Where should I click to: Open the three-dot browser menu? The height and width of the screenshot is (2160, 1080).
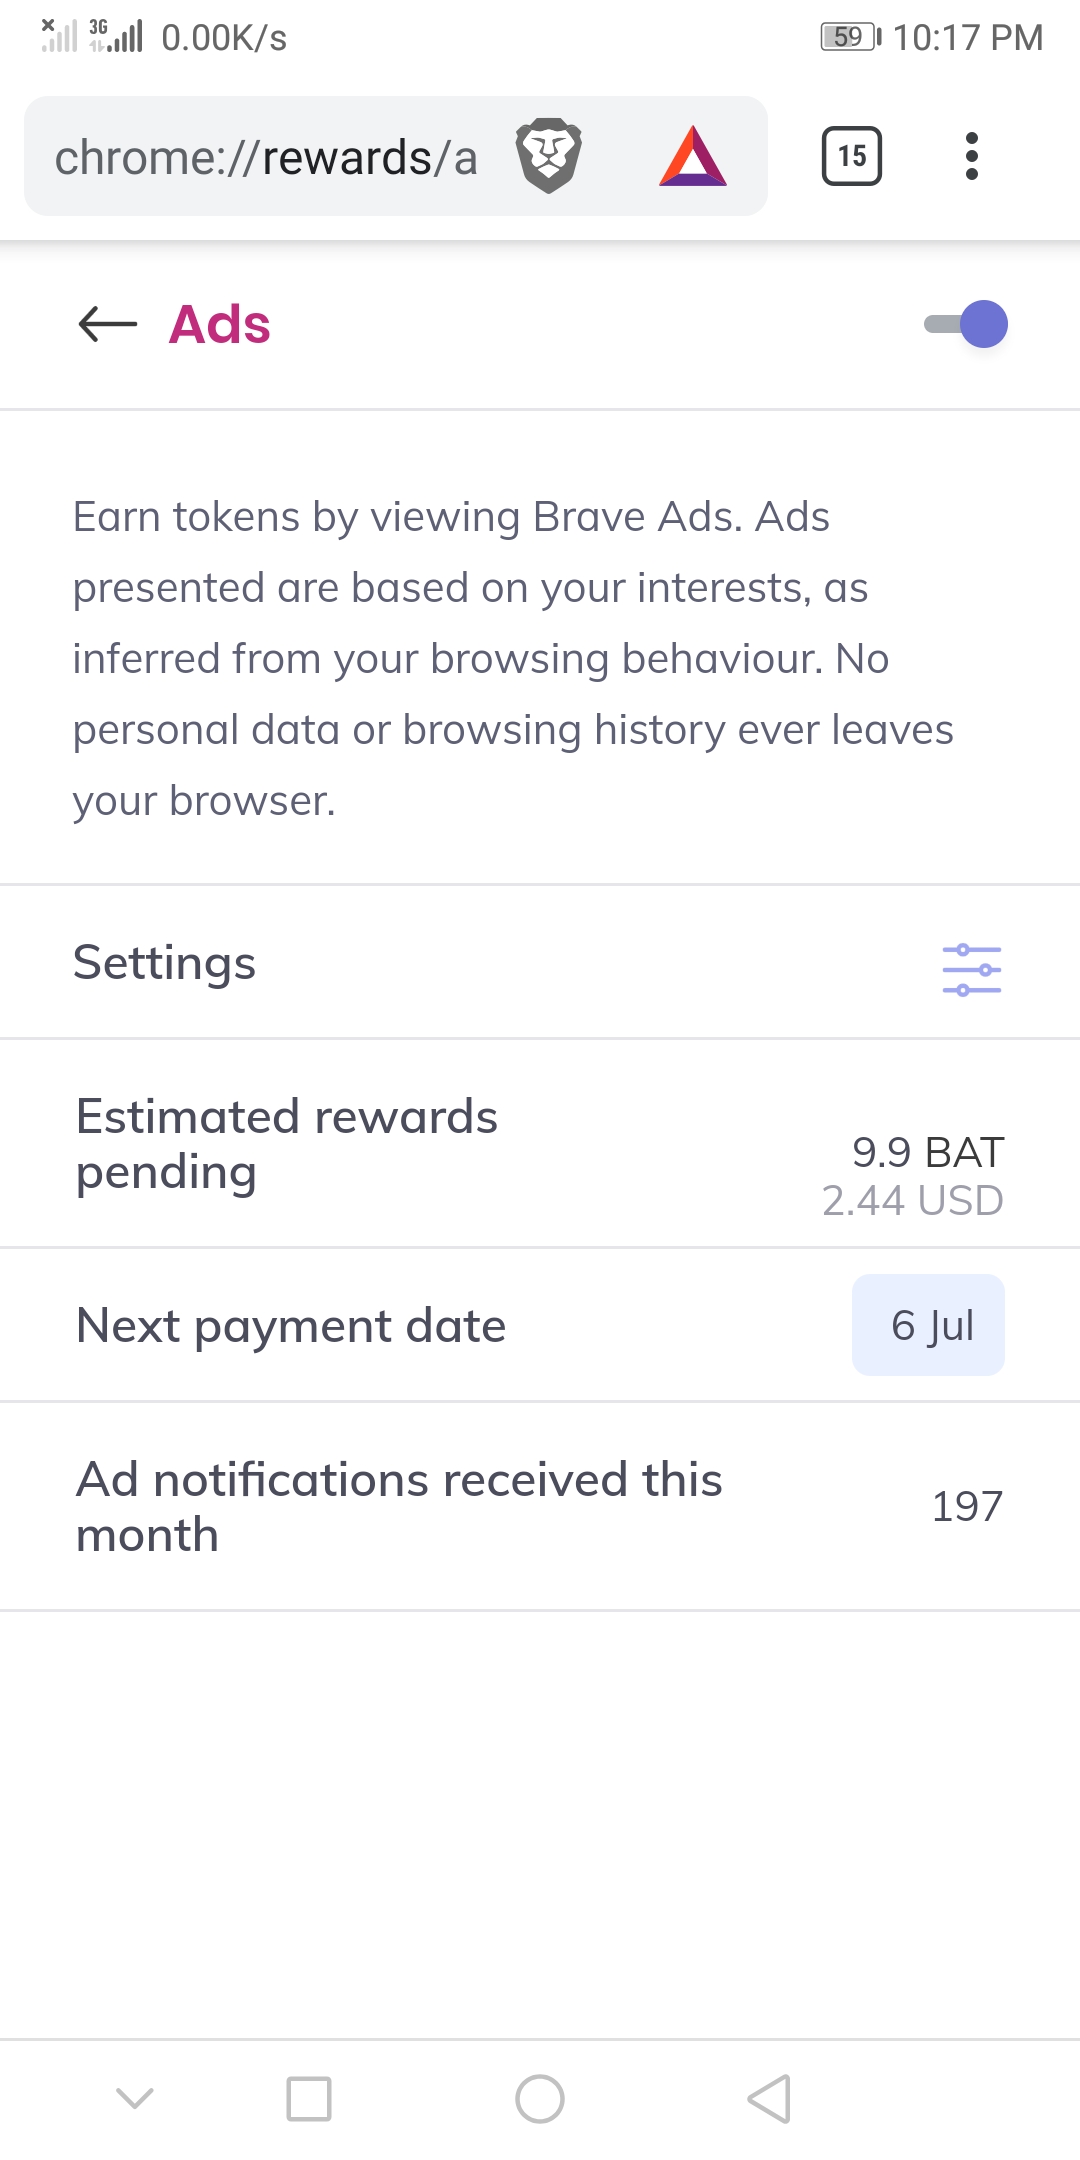(971, 156)
